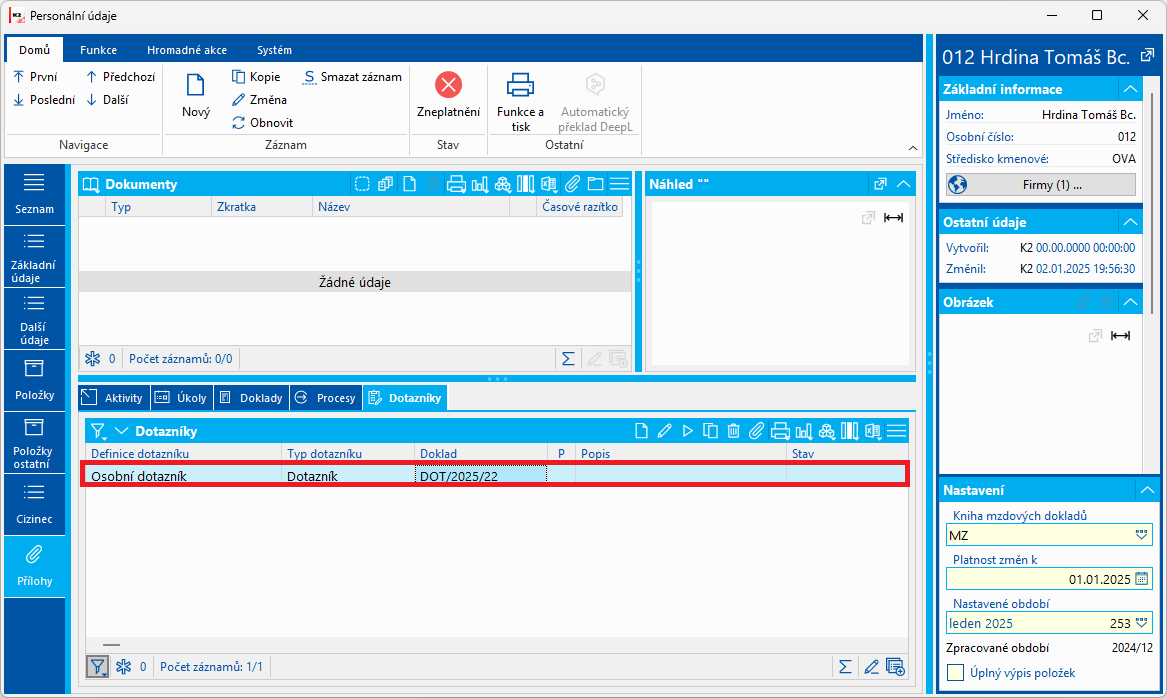Expand Dotazníky header chevron
The width and height of the screenshot is (1167, 698).
pos(122,431)
